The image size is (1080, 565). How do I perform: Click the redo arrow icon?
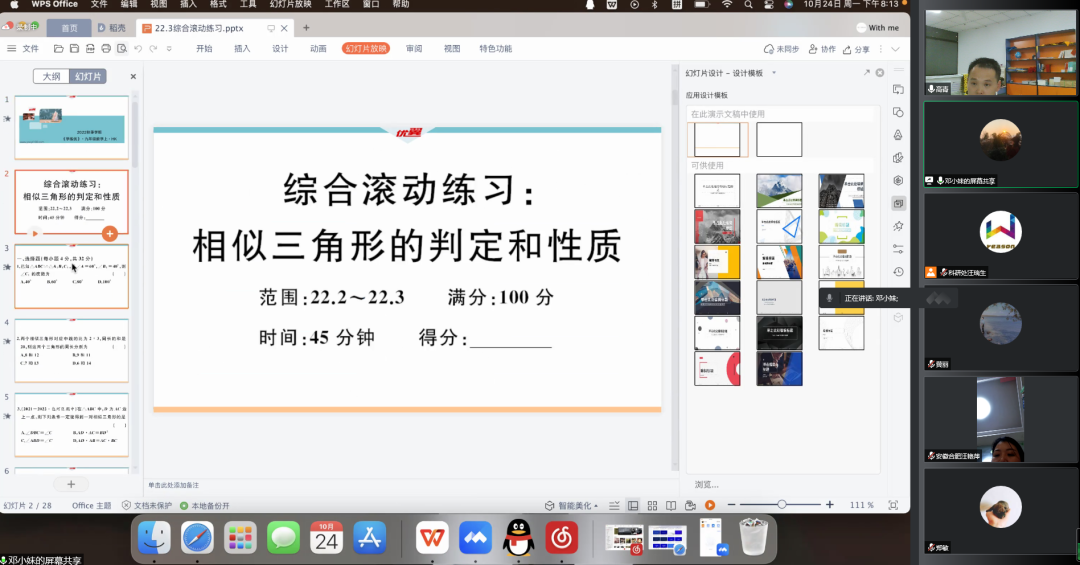point(153,49)
